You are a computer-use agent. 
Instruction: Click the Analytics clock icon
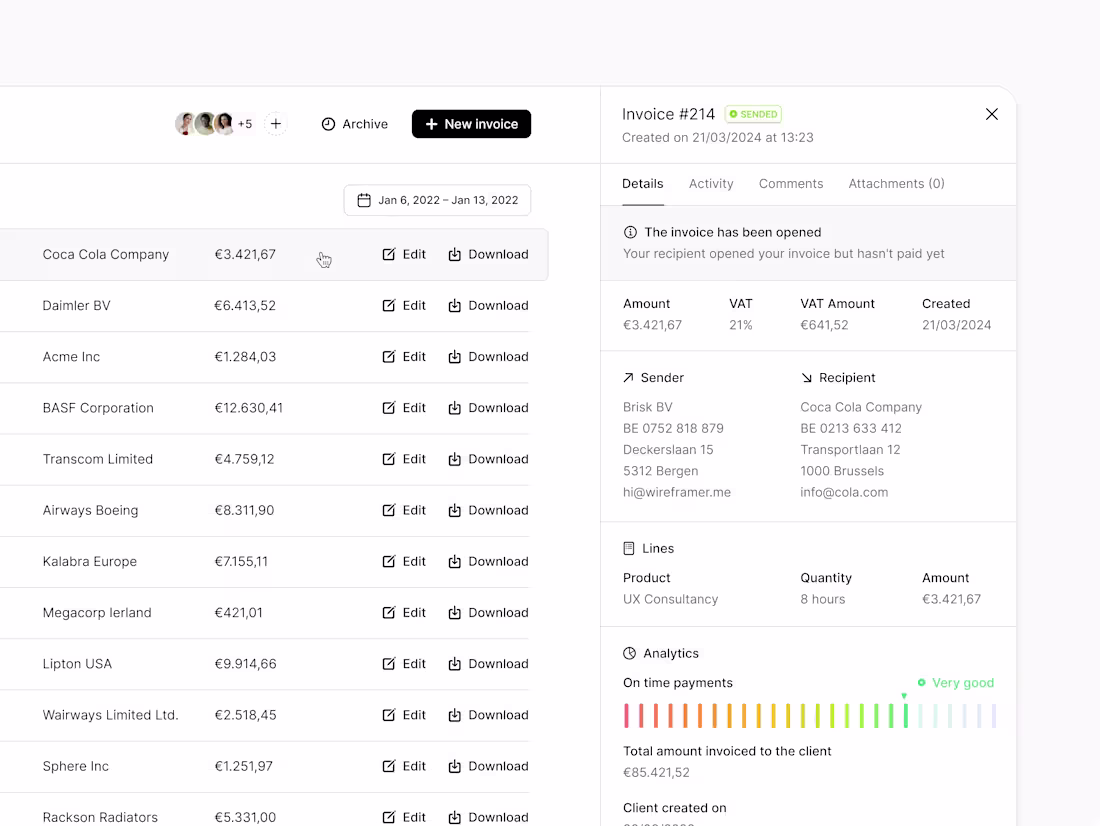coord(628,653)
